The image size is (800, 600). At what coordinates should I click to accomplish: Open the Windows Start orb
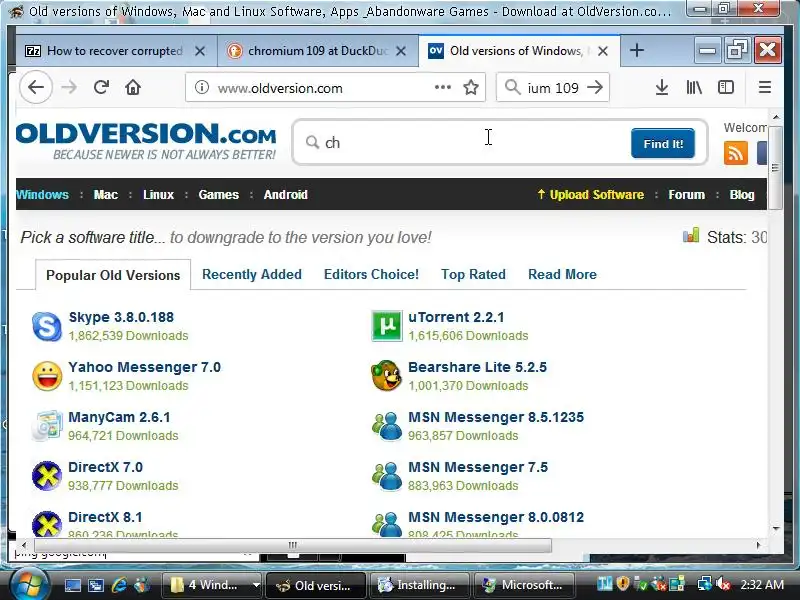[29, 584]
